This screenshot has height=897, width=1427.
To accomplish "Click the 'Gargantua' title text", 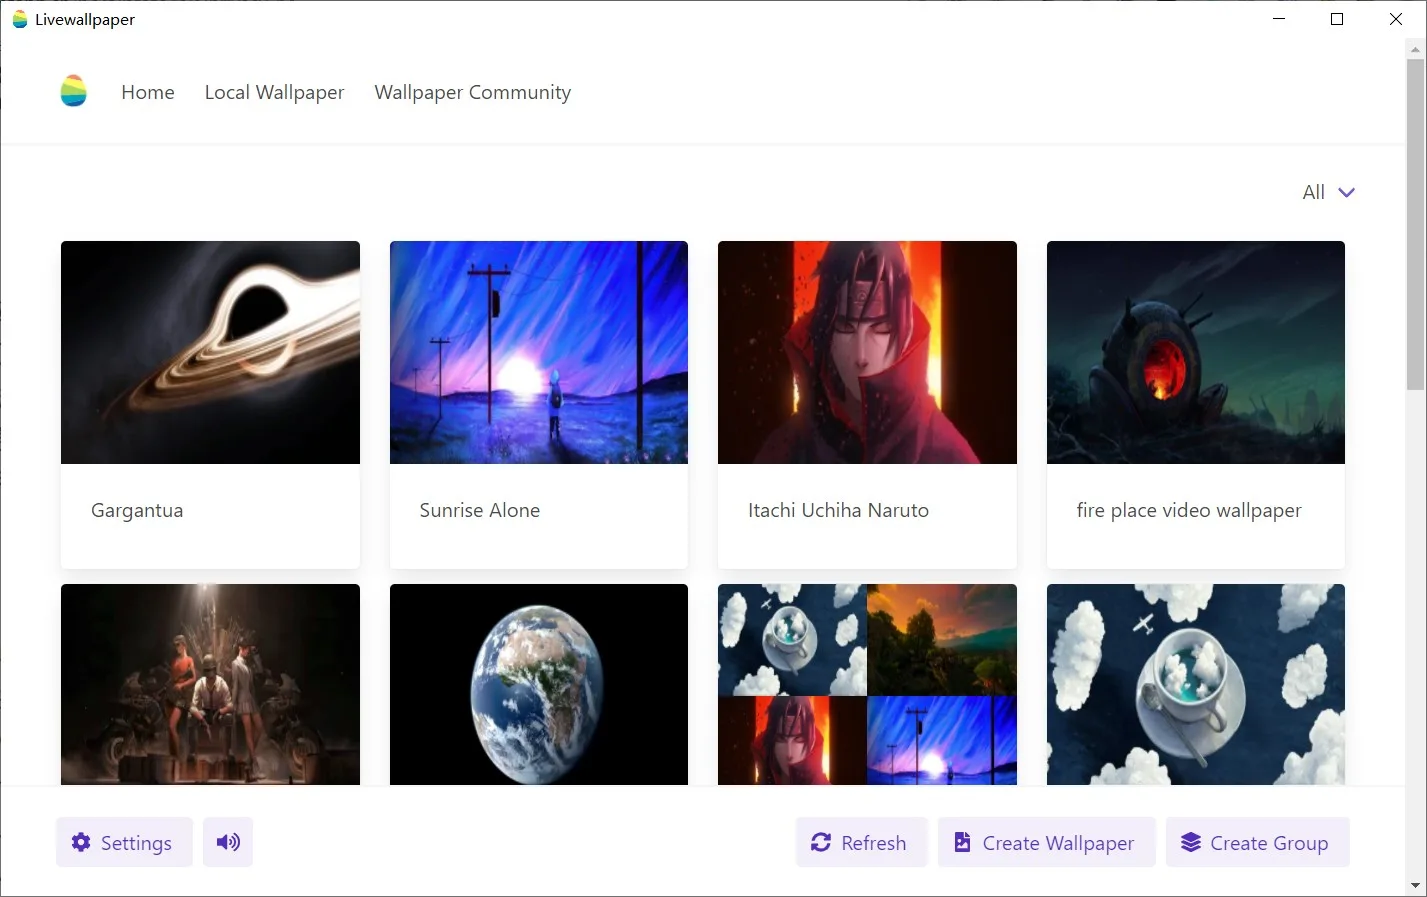I will [137, 510].
